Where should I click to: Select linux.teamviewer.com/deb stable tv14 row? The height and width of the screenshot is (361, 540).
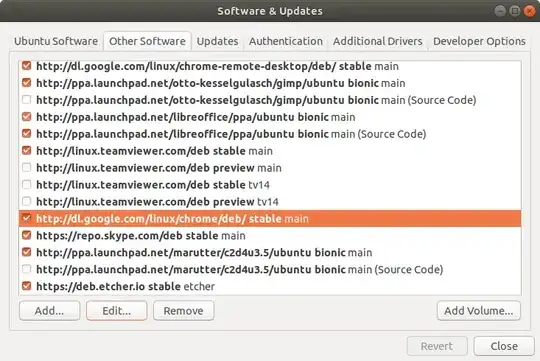point(270,184)
